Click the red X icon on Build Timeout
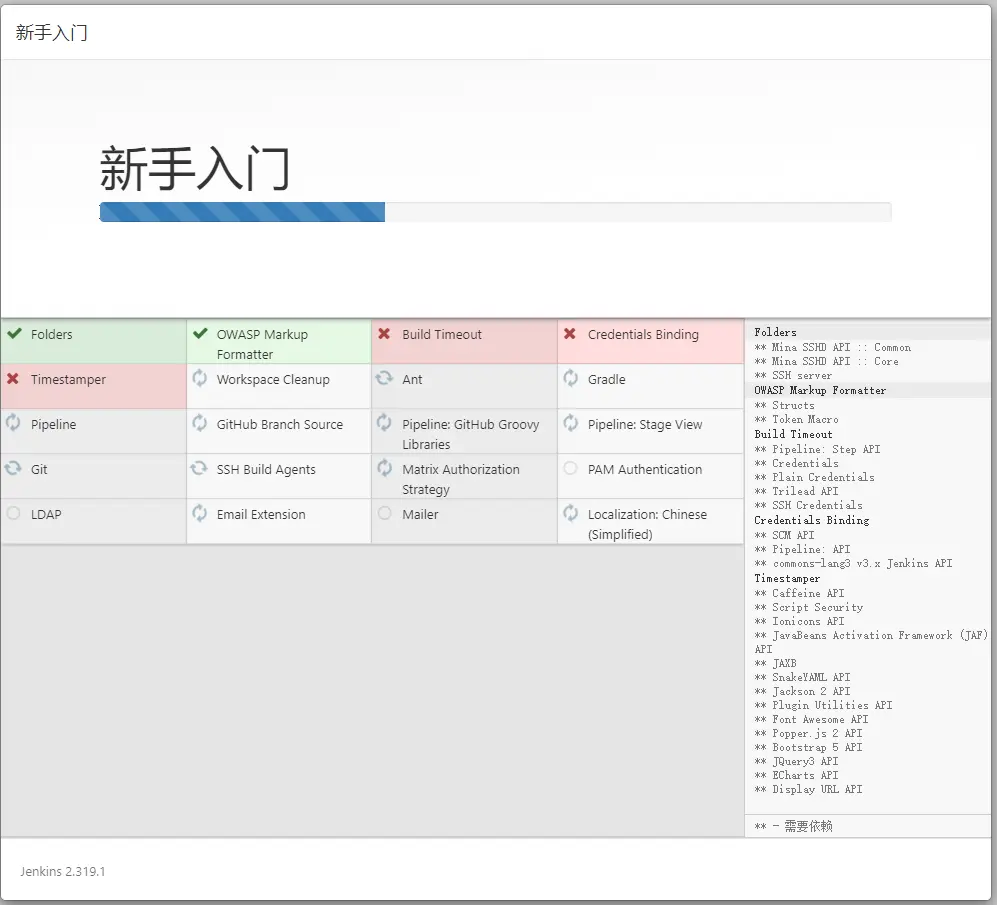Viewport: 997px width, 905px height. [385, 335]
